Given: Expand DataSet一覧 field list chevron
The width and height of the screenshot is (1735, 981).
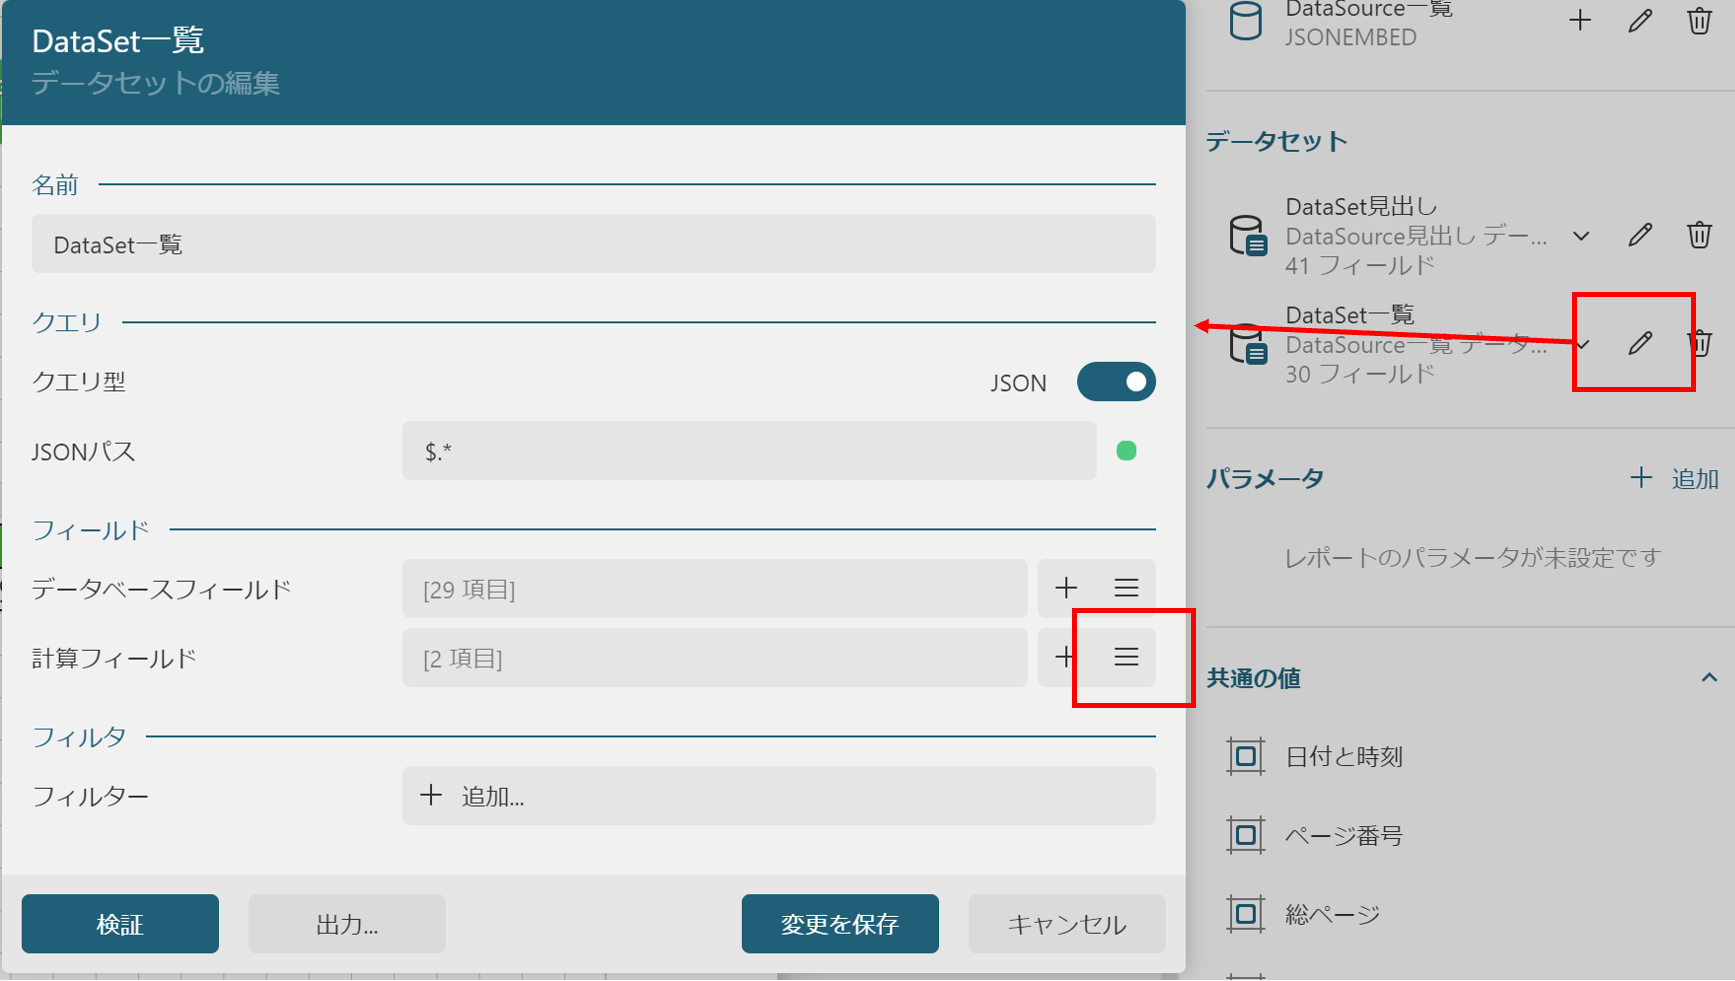Looking at the screenshot, I should pyautogui.click(x=1582, y=344).
